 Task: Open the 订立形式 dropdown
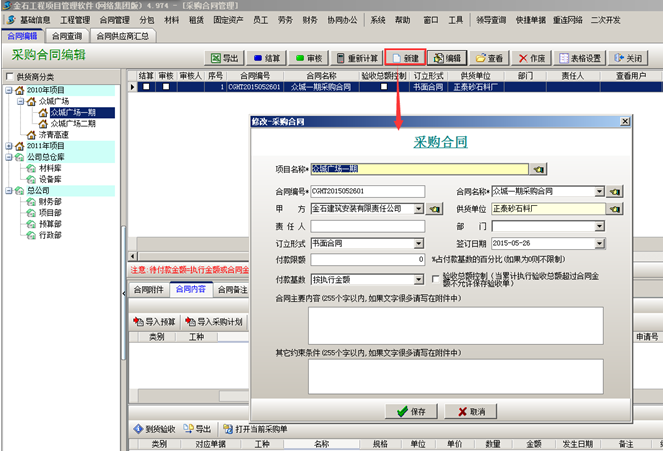coord(419,243)
